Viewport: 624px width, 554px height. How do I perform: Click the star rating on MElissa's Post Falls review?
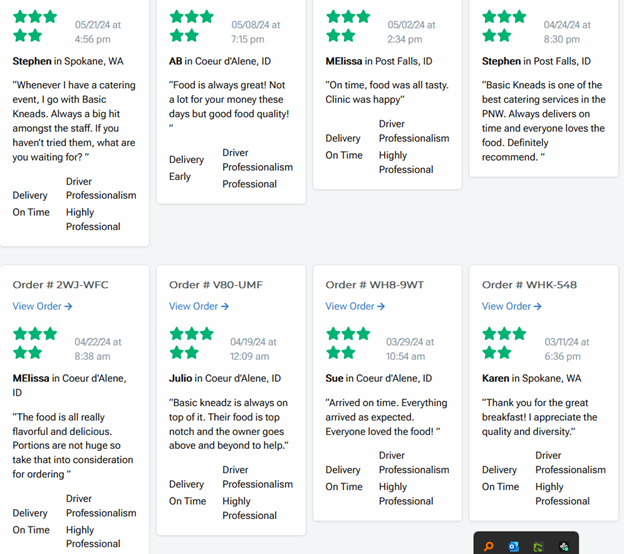pos(347,26)
